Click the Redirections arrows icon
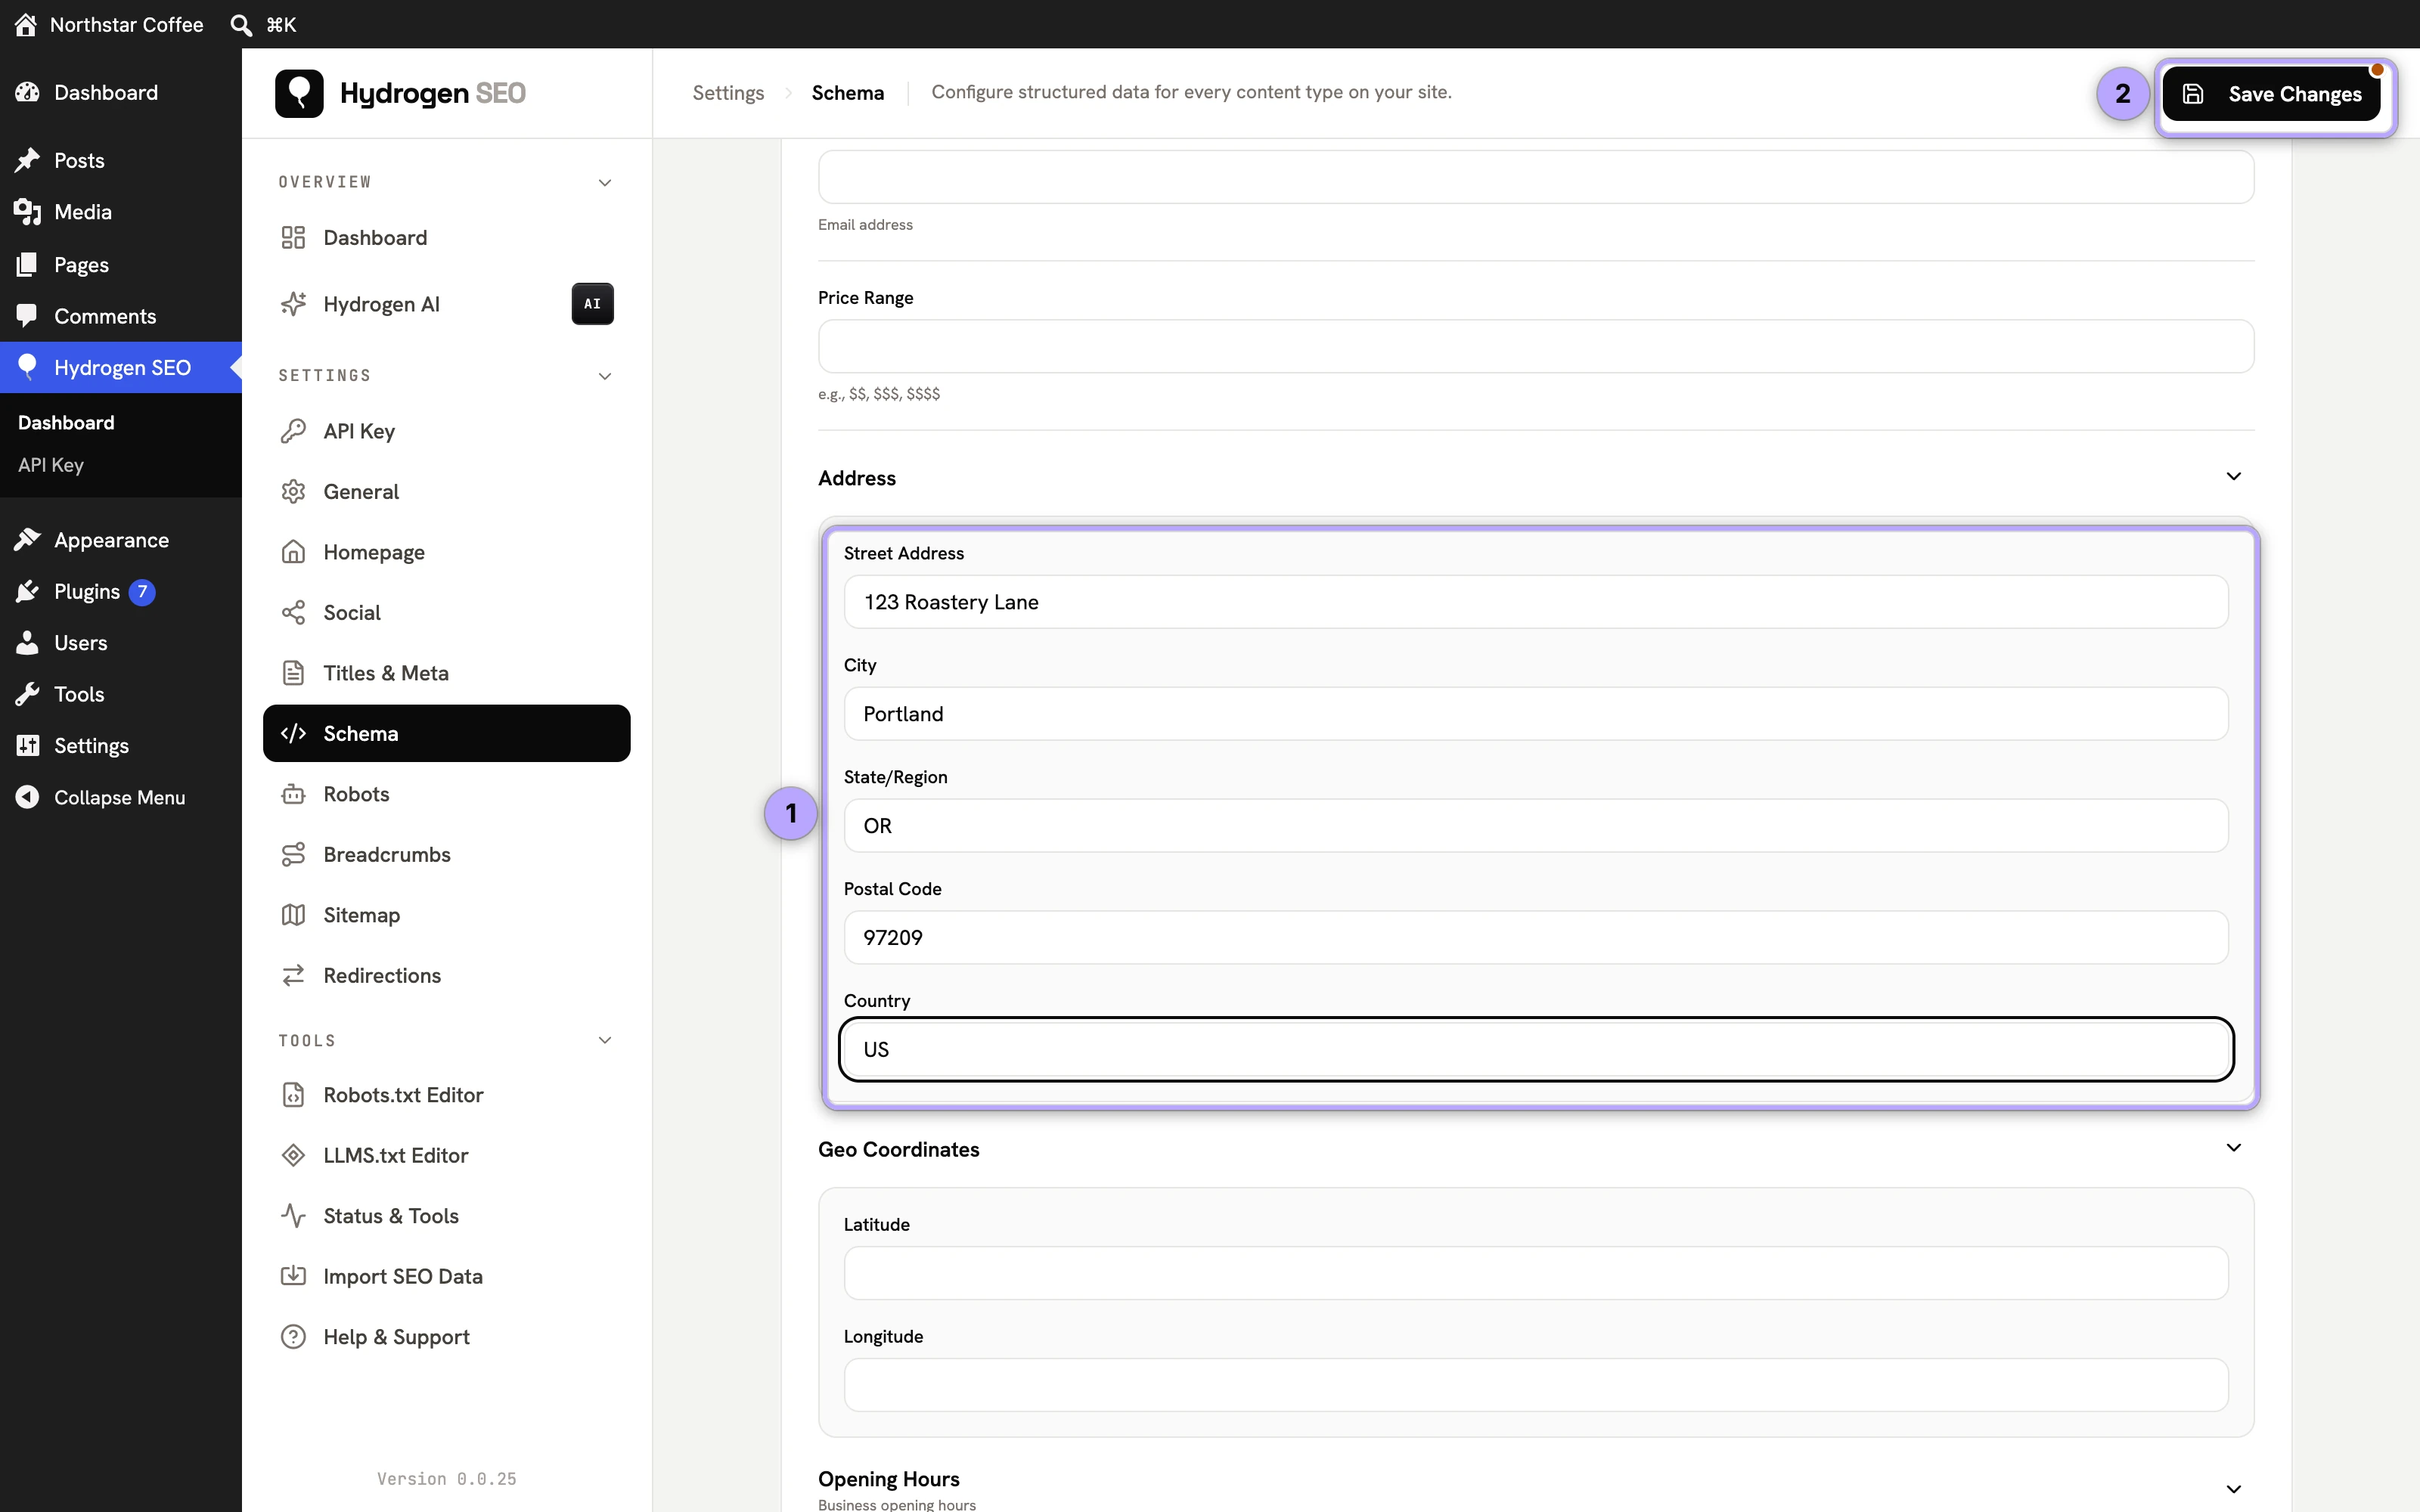Image resolution: width=2420 pixels, height=1512 pixels. [x=293, y=976]
